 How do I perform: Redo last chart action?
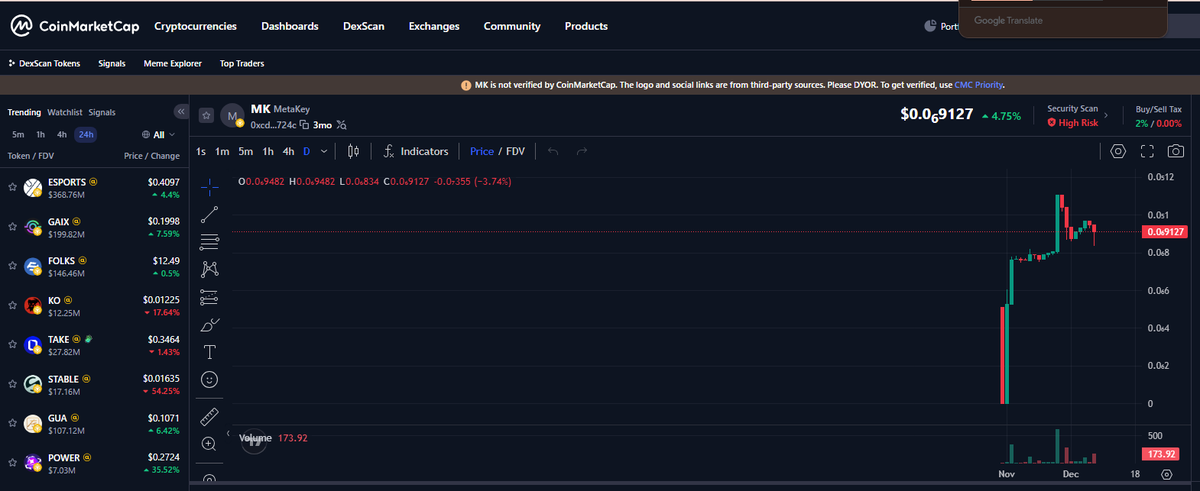coord(582,151)
